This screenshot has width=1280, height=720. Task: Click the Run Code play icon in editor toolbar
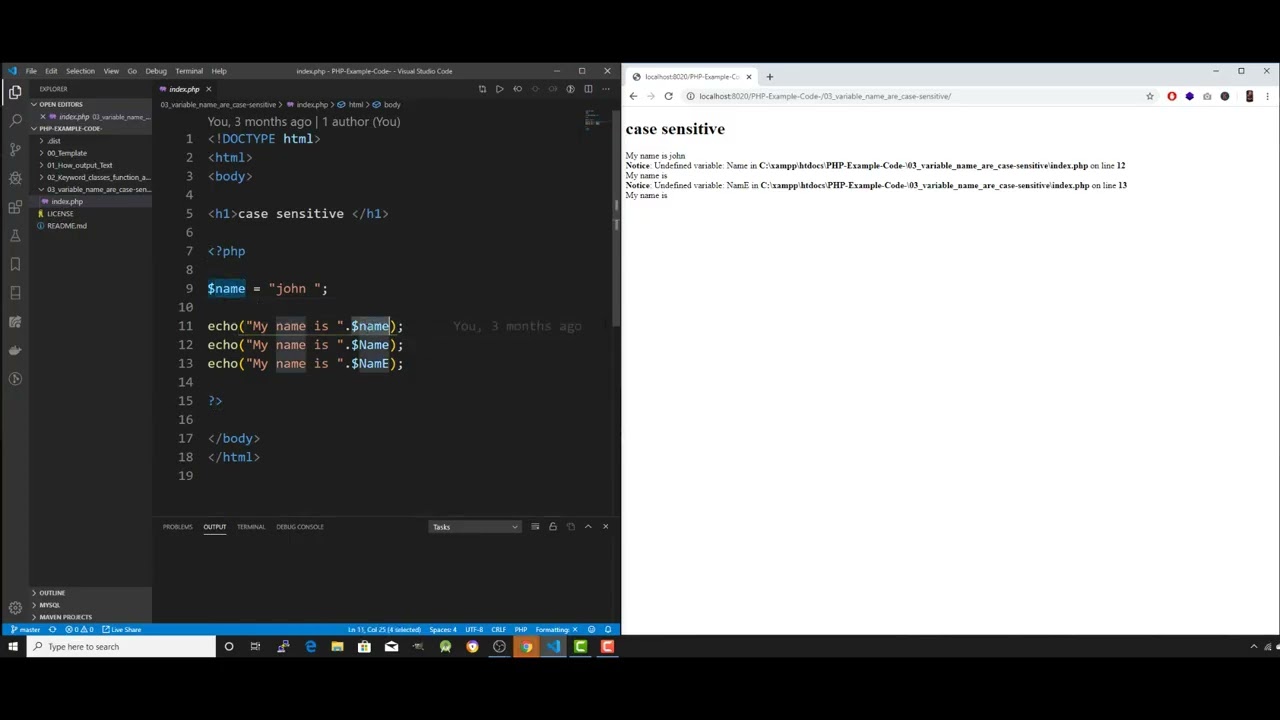(x=499, y=89)
